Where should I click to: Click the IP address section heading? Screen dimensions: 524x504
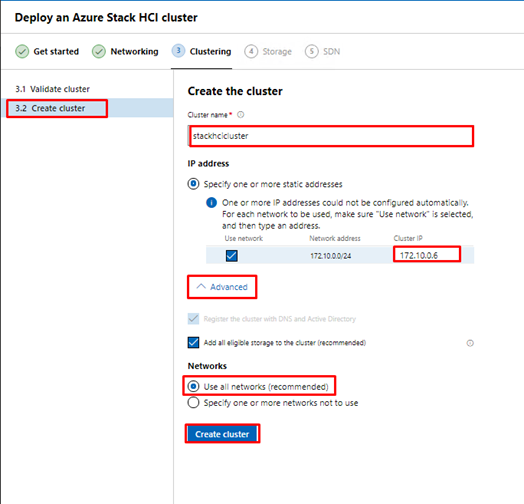click(208, 163)
